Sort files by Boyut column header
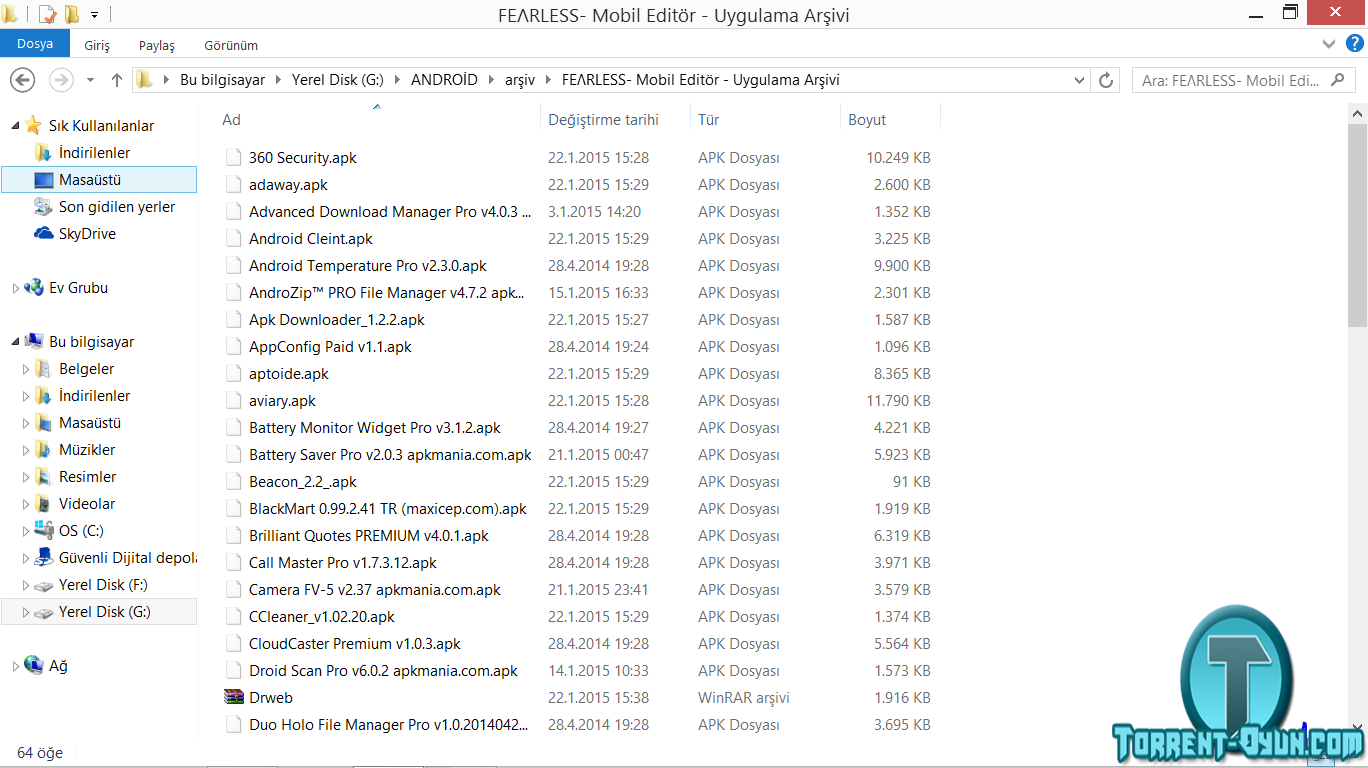 (867, 120)
